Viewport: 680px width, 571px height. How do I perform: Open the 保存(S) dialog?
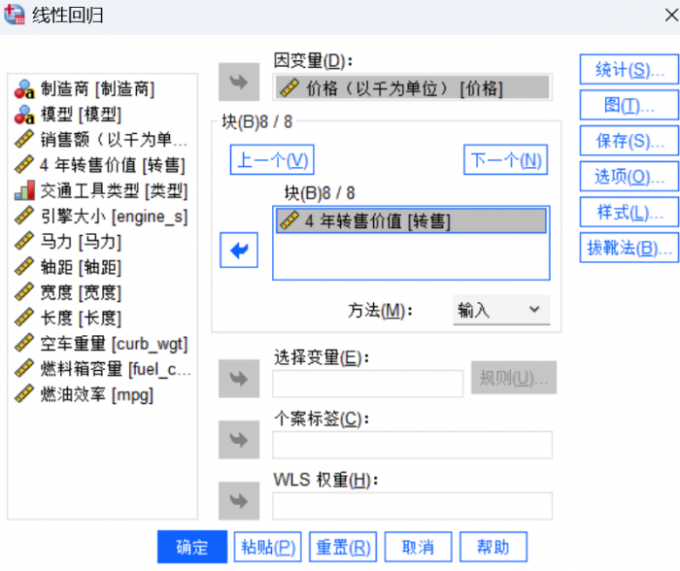[629, 140]
